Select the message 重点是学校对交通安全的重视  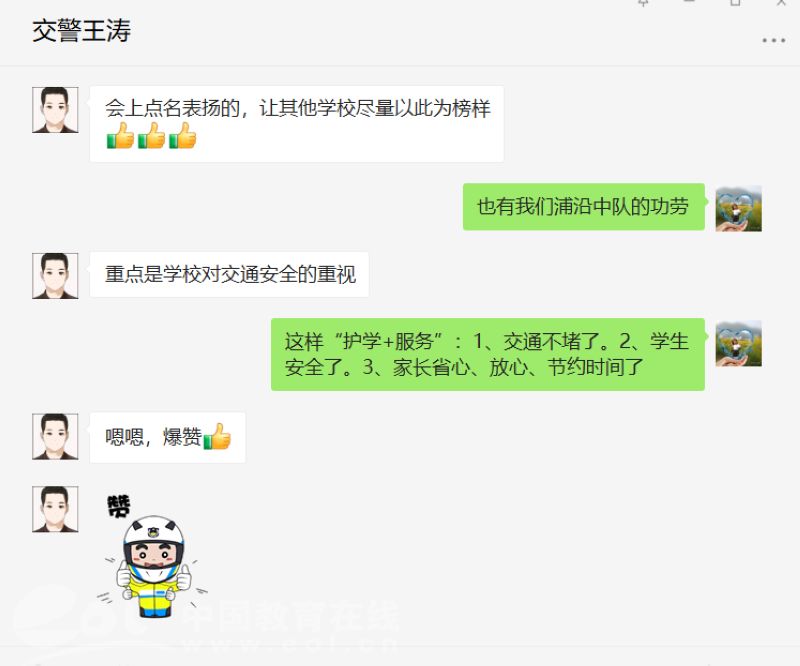click(x=229, y=275)
